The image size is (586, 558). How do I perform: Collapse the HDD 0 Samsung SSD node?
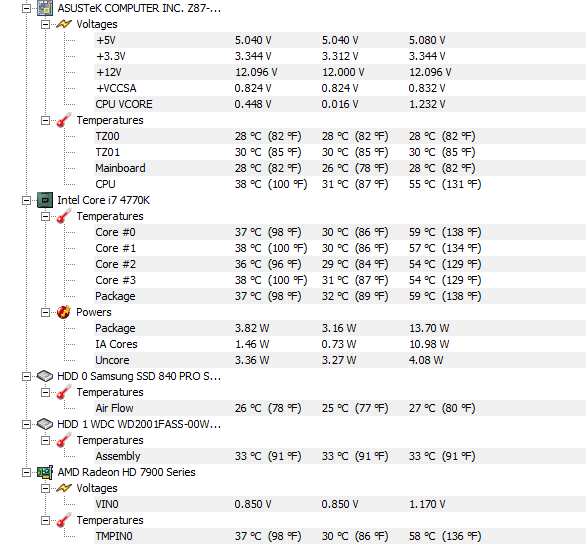(26, 376)
